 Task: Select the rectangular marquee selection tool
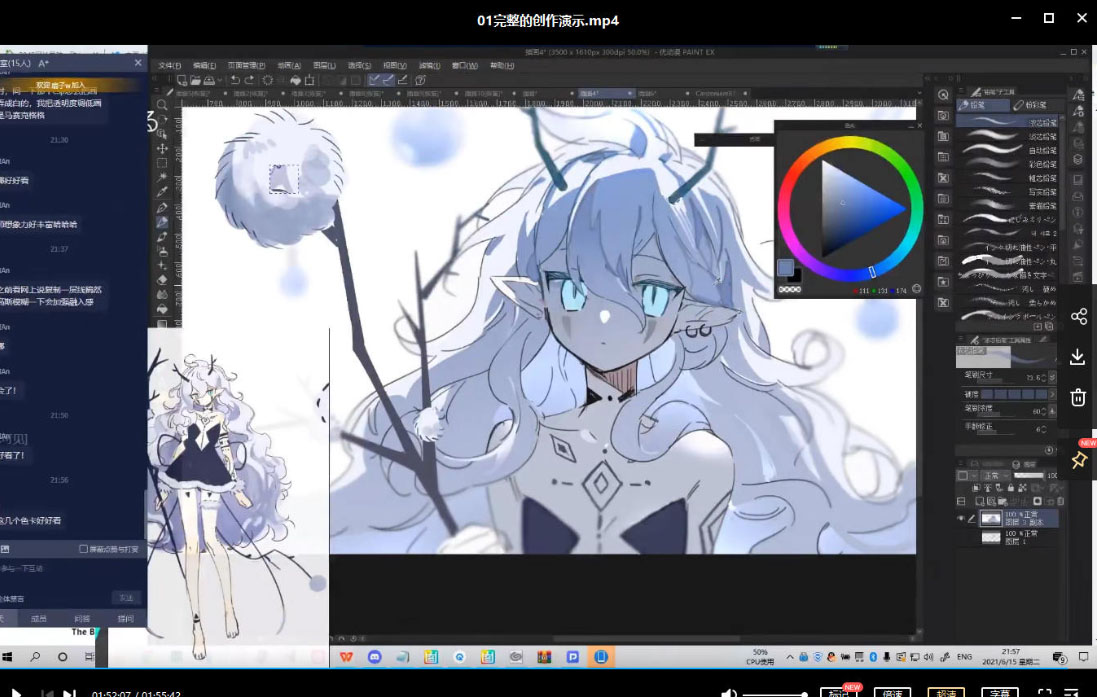point(162,163)
